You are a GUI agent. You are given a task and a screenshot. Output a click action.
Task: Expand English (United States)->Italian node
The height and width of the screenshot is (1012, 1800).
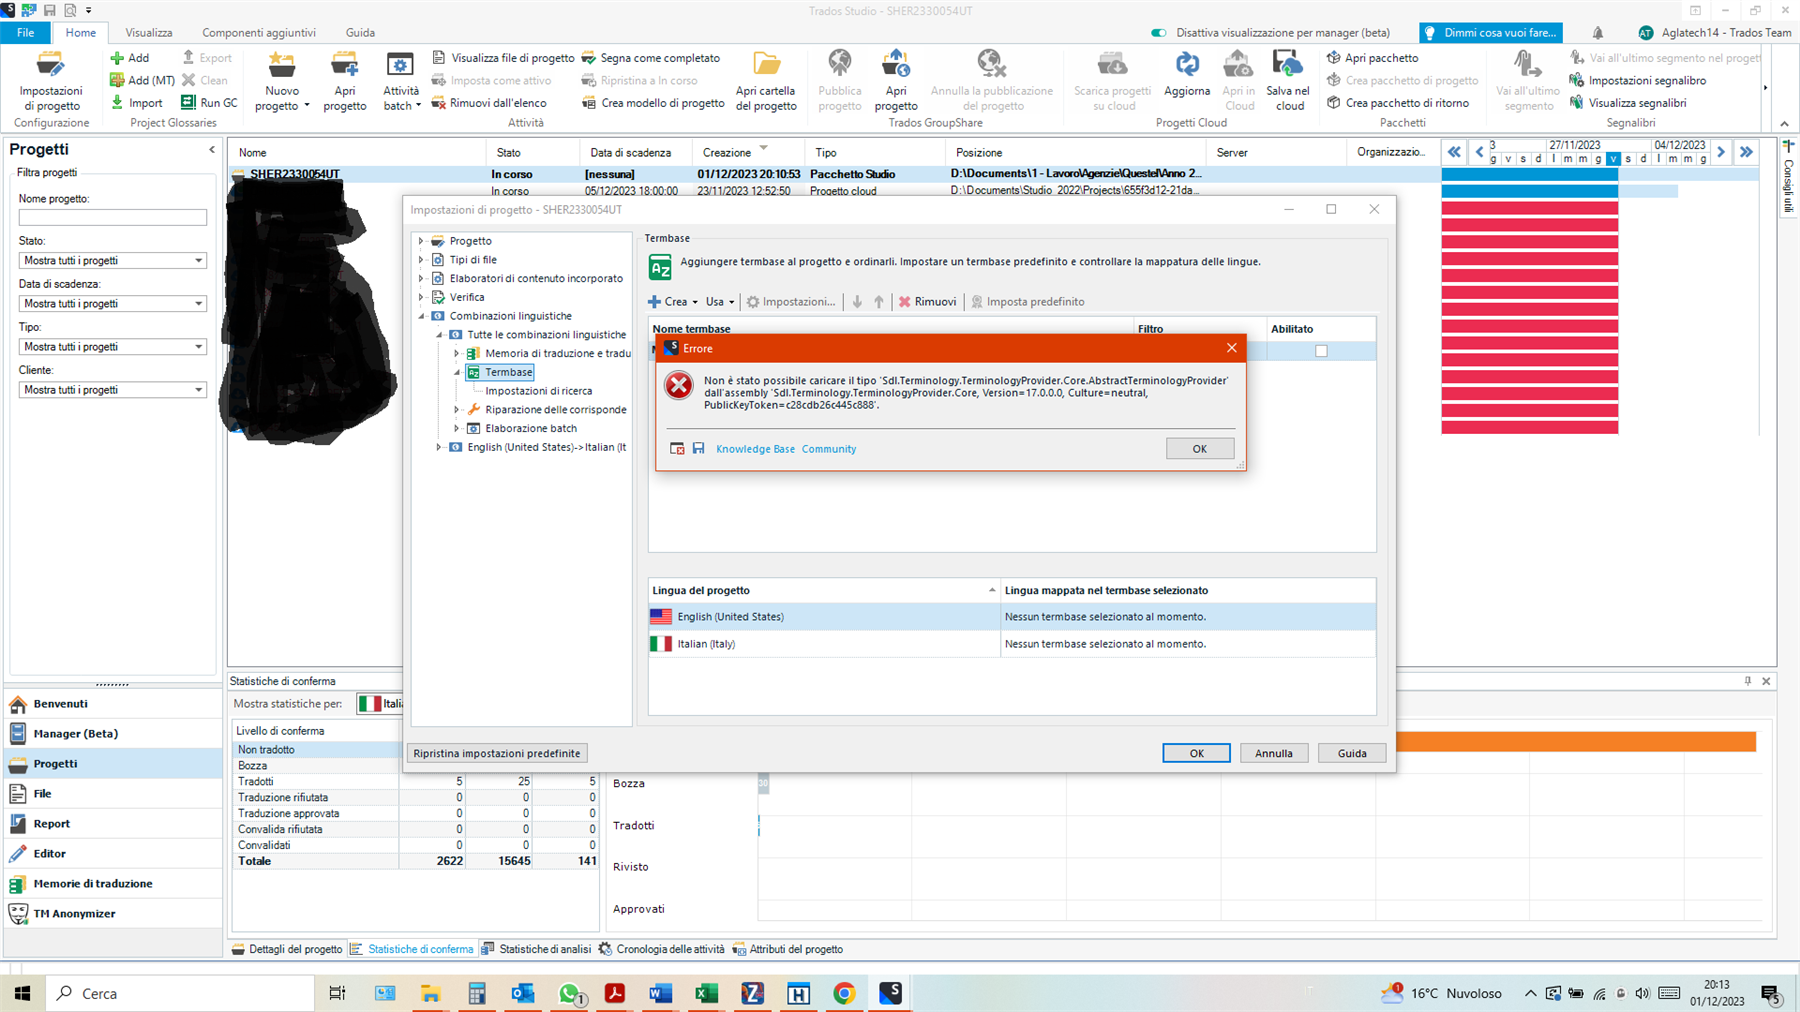[x=439, y=447]
